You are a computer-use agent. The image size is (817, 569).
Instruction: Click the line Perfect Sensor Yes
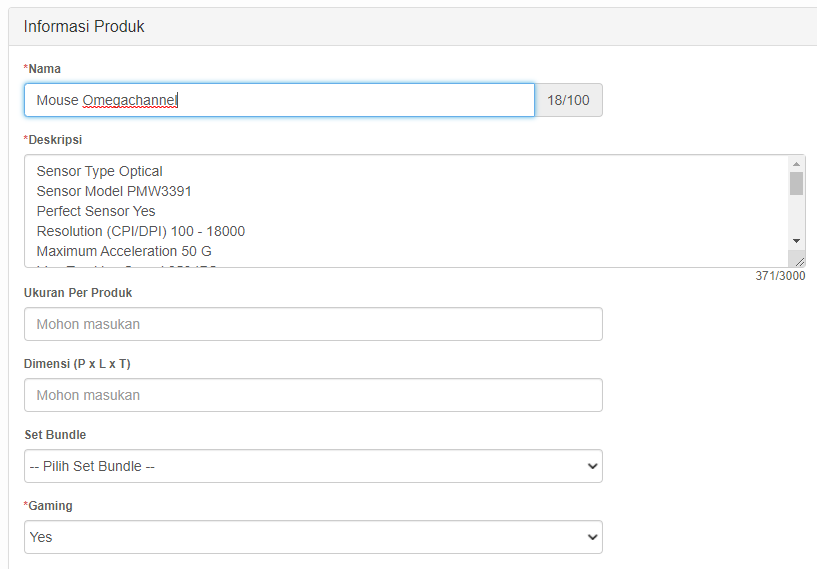click(96, 211)
